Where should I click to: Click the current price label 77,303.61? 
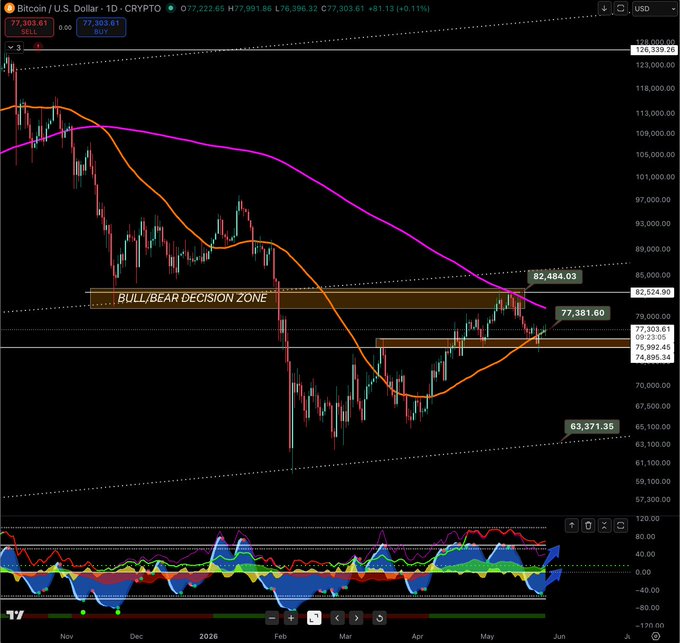653,329
